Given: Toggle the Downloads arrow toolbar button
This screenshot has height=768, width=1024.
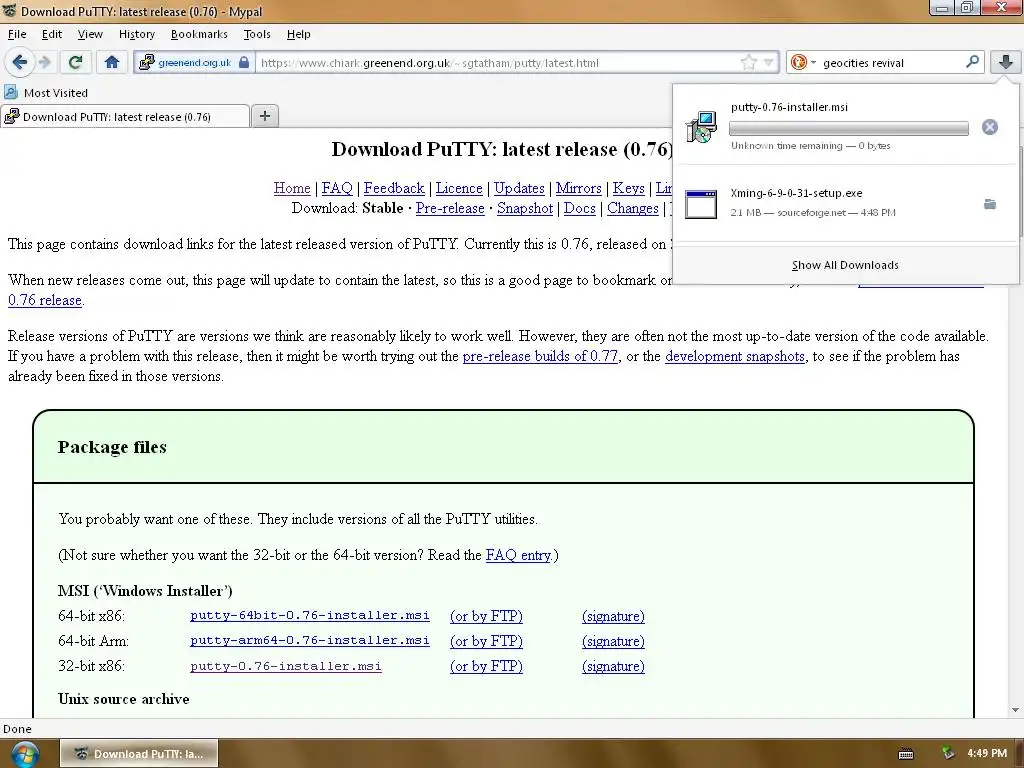Looking at the screenshot, I should click(1005, 63).
